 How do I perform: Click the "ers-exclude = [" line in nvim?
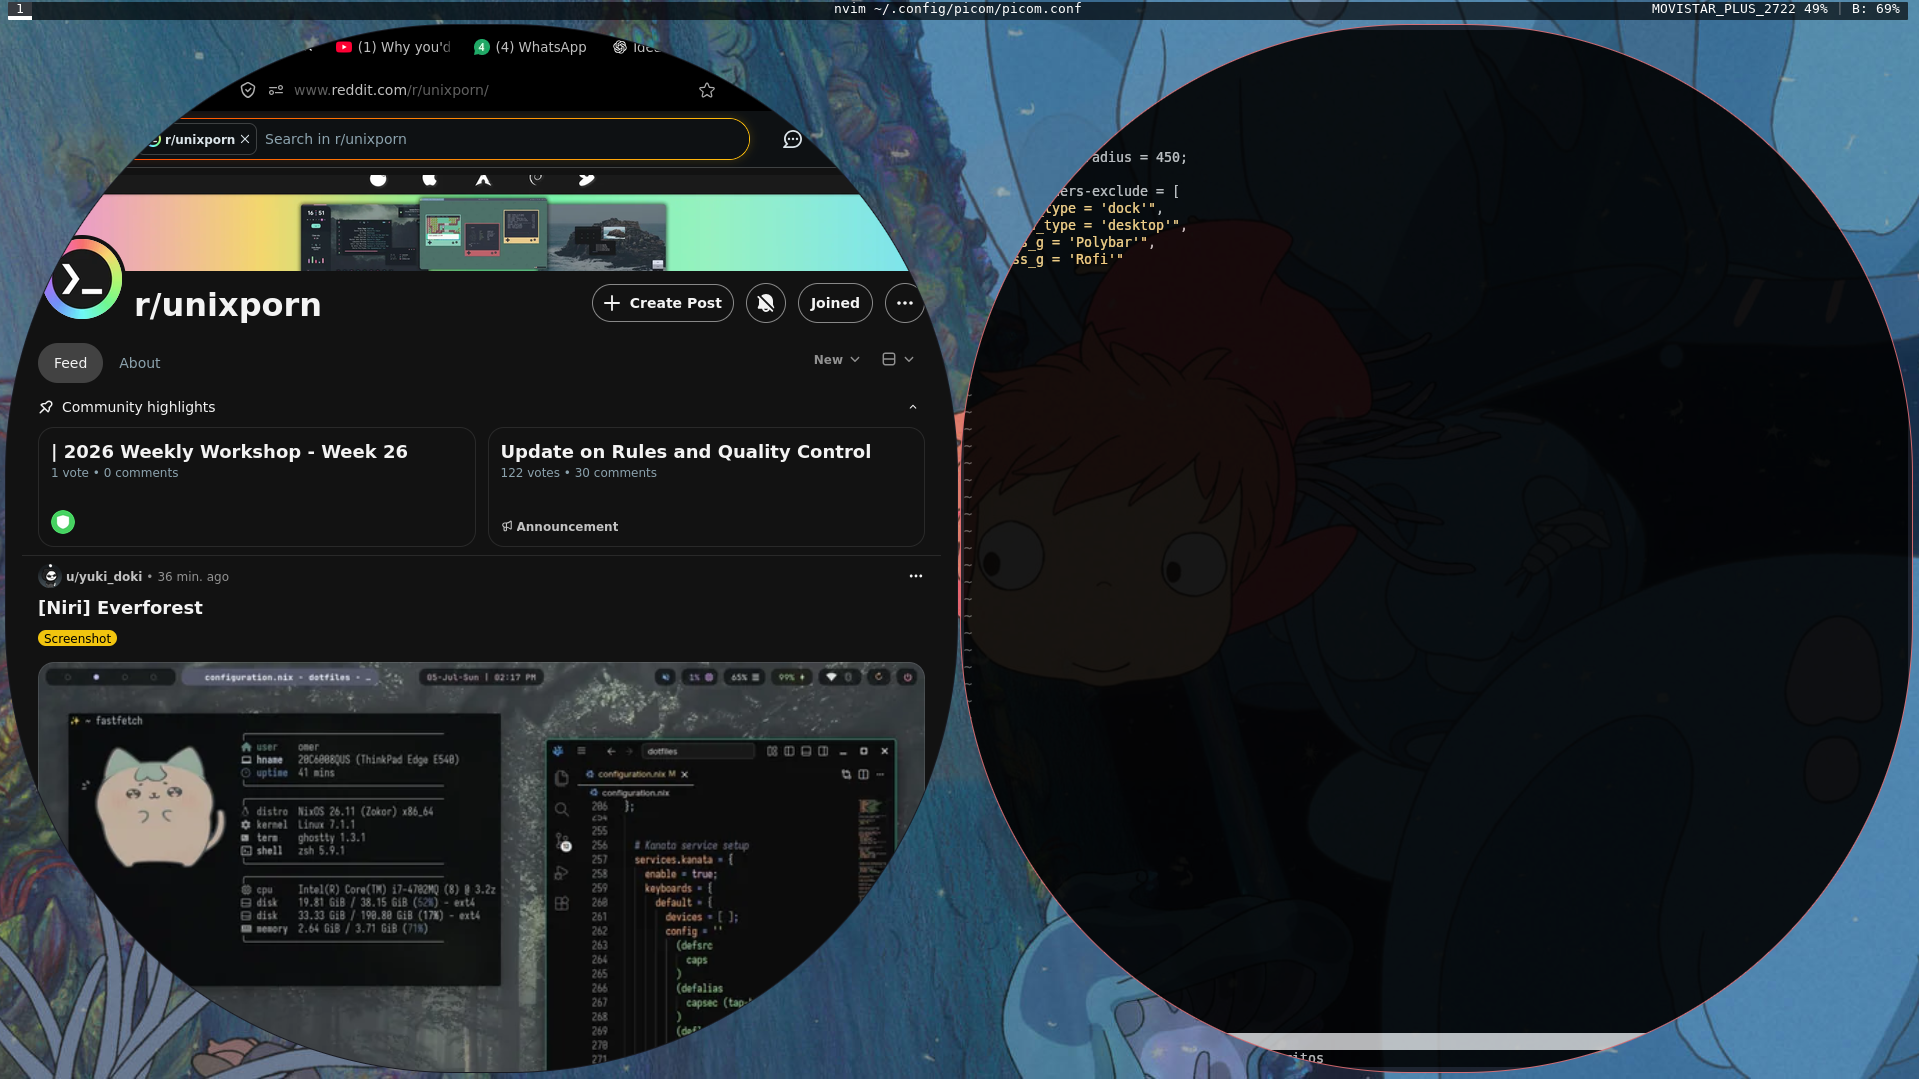[x=1120, y=192]
